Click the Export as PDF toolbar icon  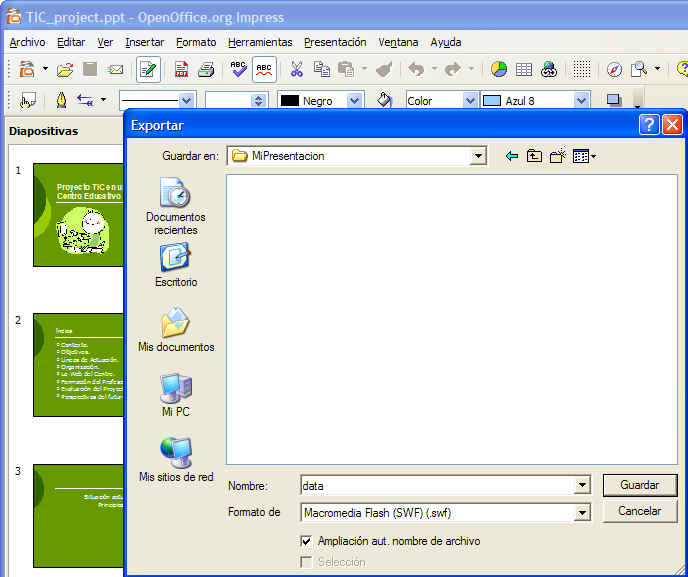[x=182, y=69]
